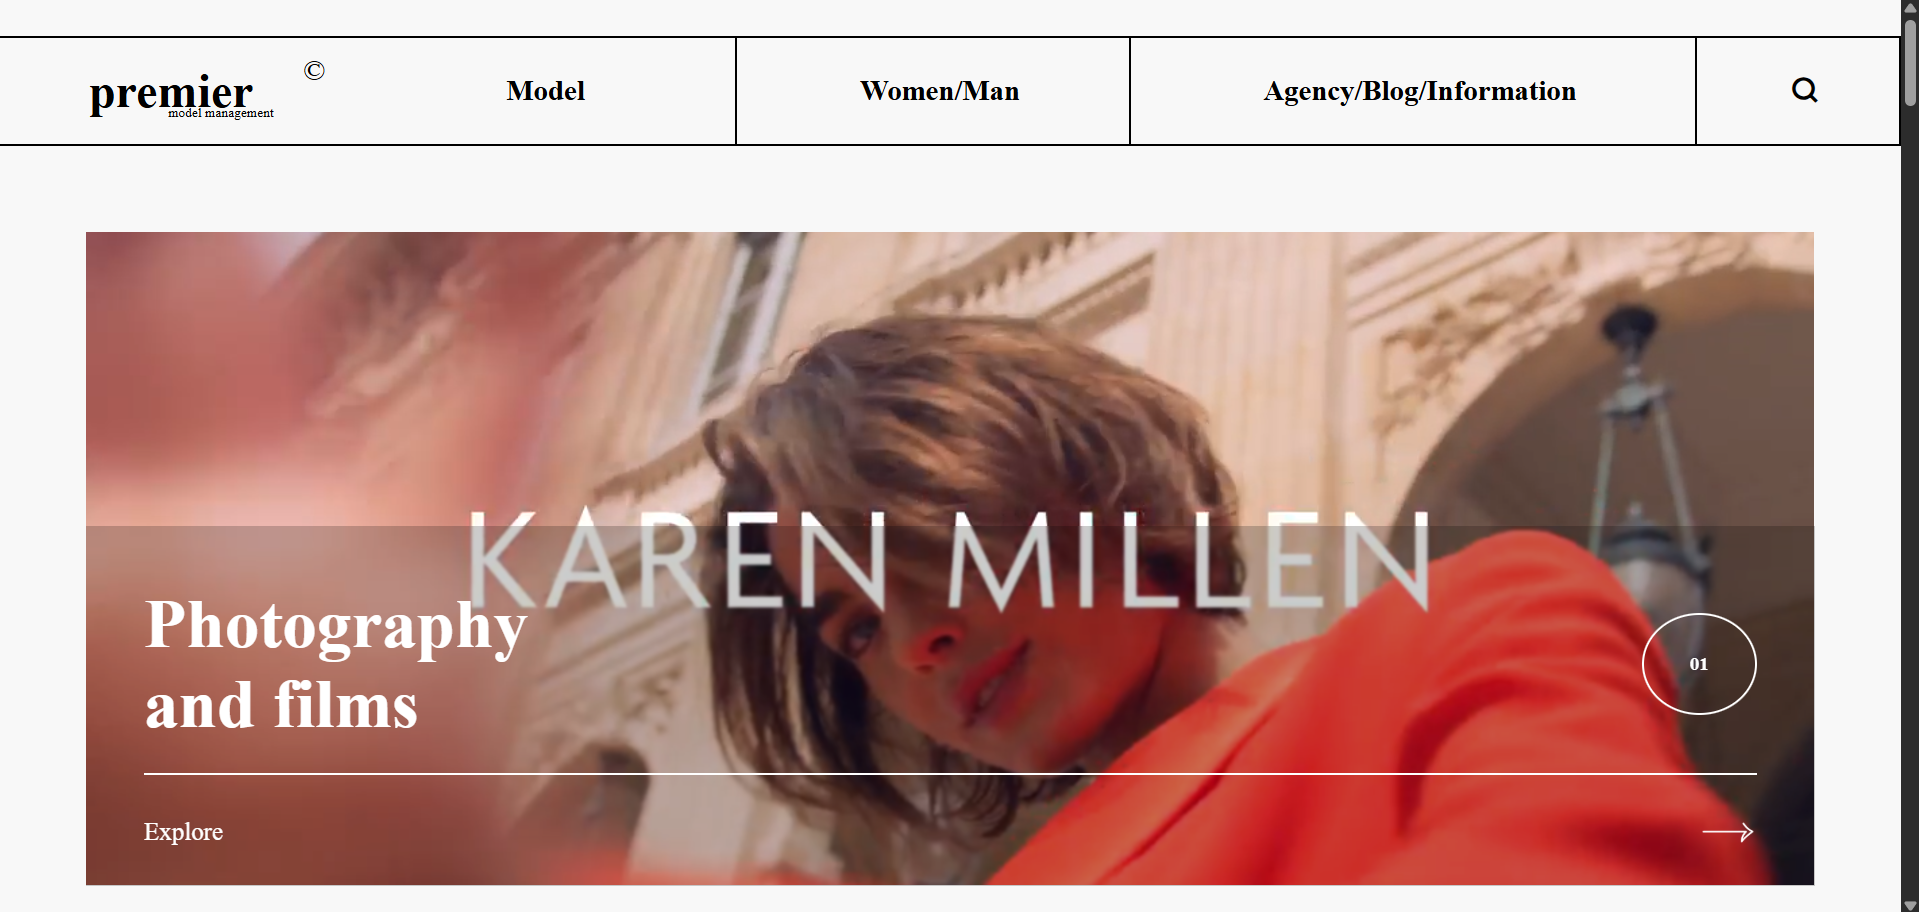Click the scrollbar down arrow
Screen dimensions: 1919x912
tap(1910, 905)
